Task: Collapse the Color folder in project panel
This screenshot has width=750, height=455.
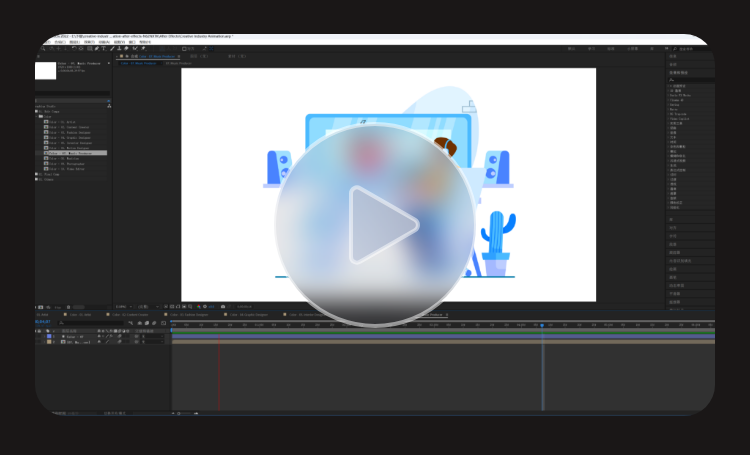Action: tap(36, 116)
